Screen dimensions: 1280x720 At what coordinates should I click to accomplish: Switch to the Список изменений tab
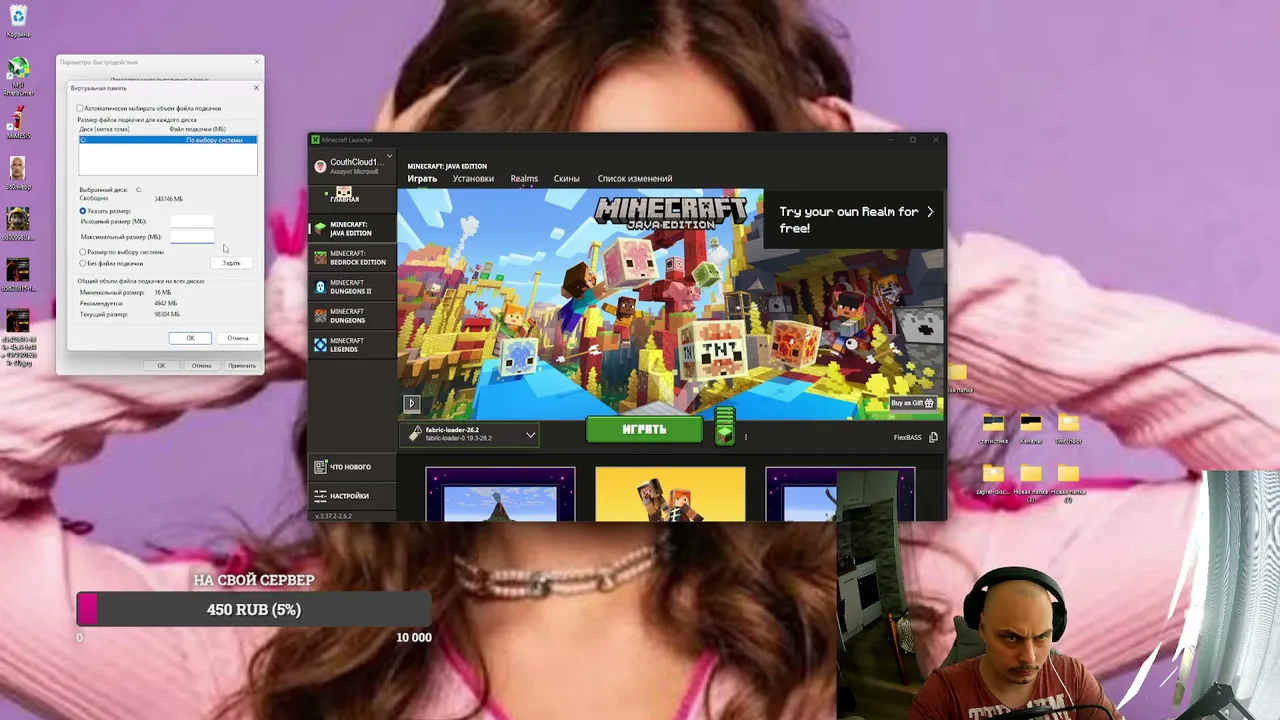635,179
